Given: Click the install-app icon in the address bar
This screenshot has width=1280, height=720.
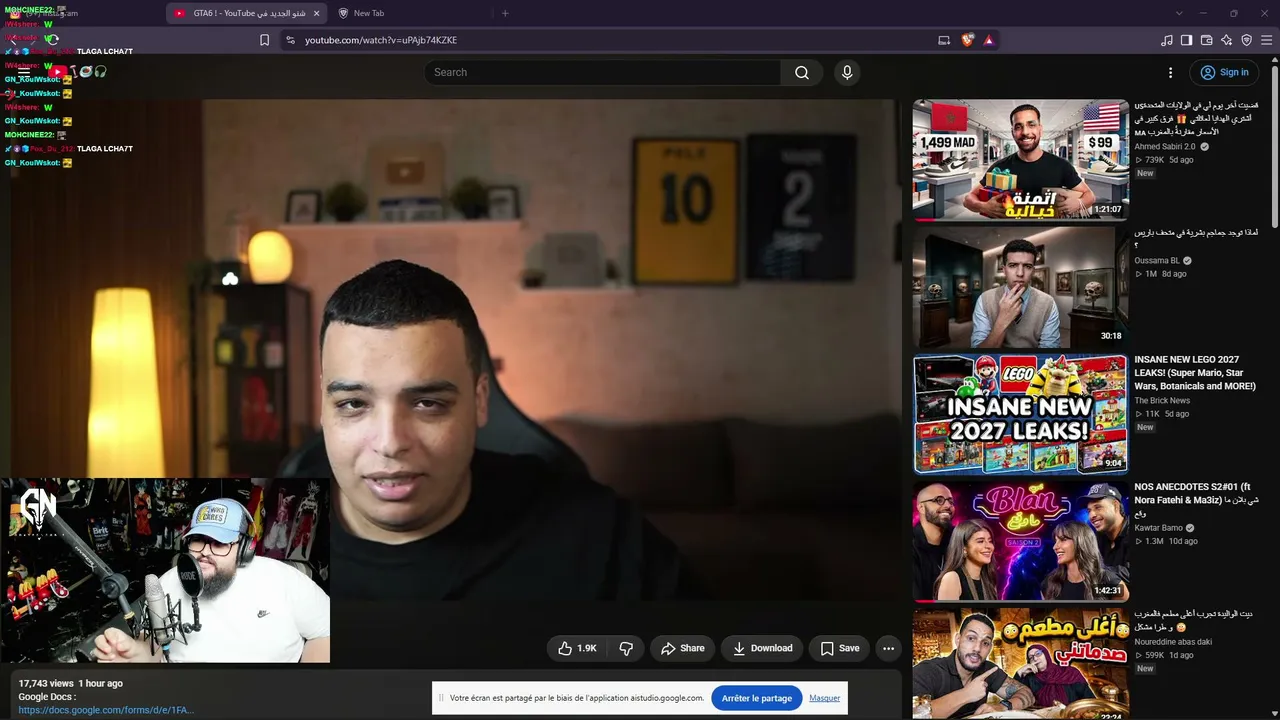Looking at the screenshot, I should pyautogui.click(x=944, y=40).
